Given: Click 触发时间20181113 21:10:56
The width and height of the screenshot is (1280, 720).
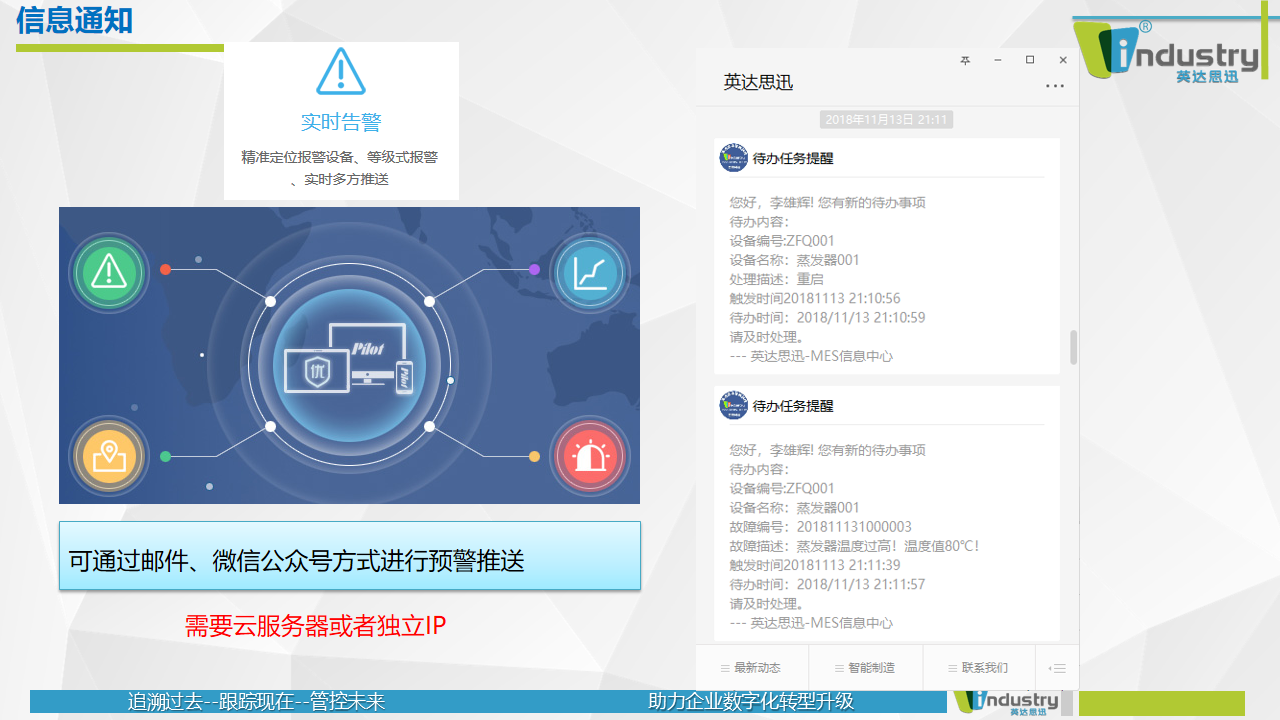Looking at the screenshot, I should (815, 298).
